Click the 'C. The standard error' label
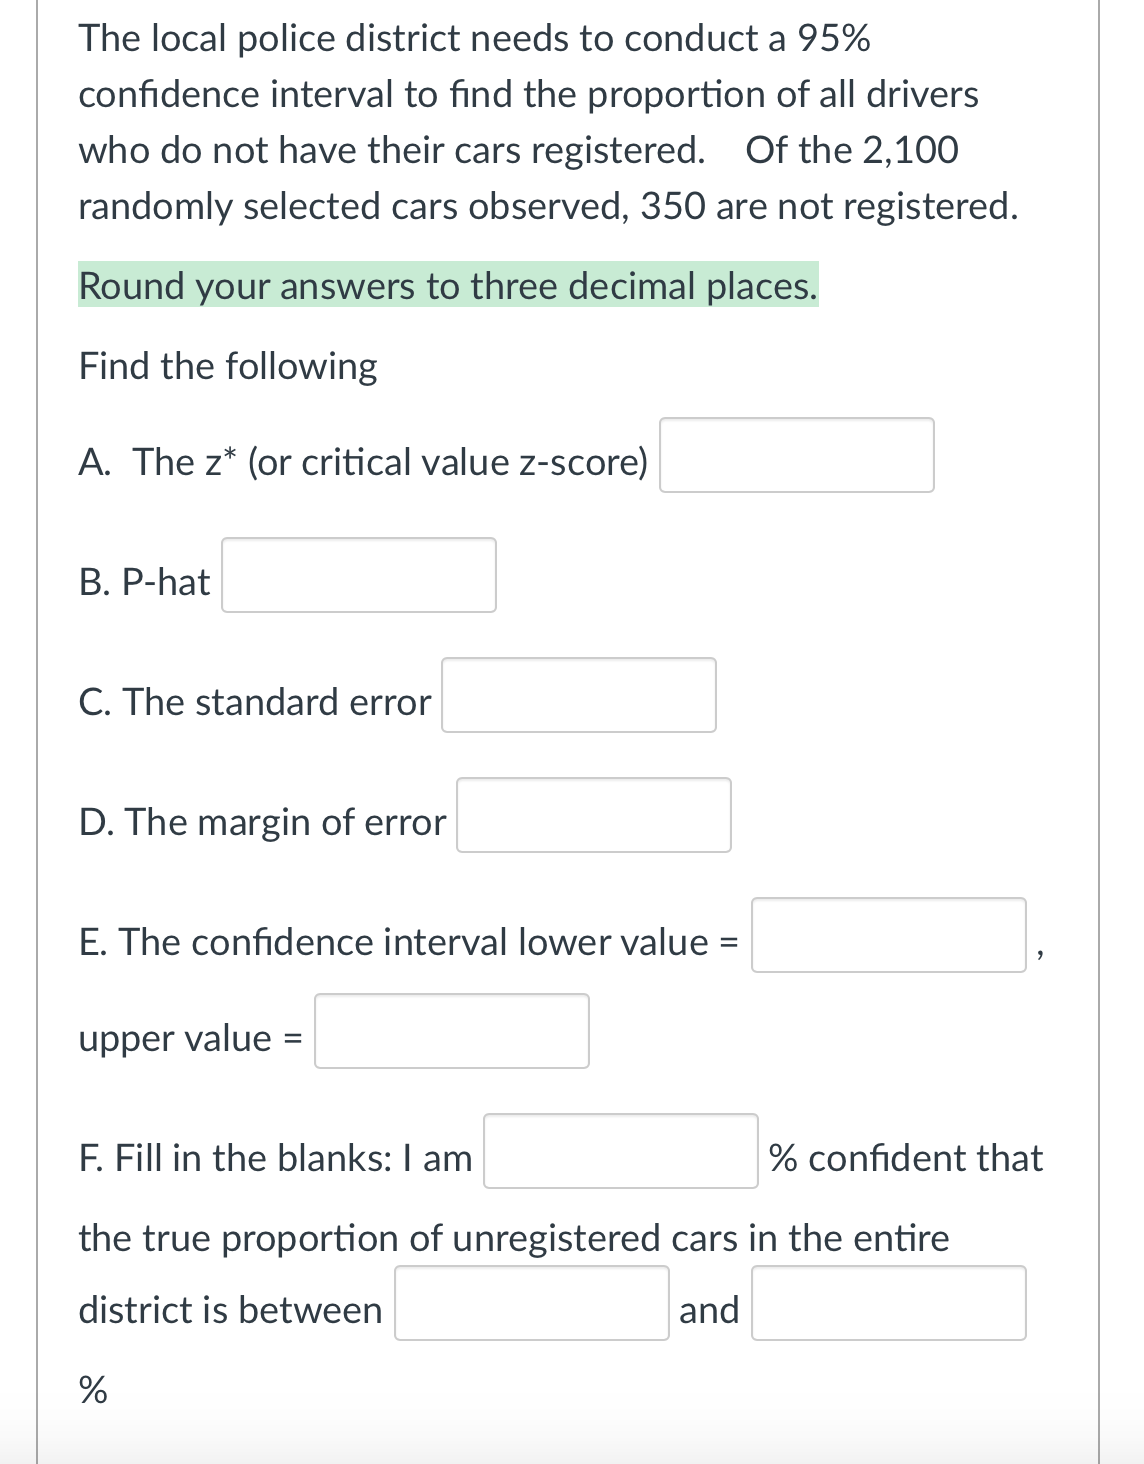Image resolution: width=1144 pixels, height=1464 pixels. tap(254, 701)
